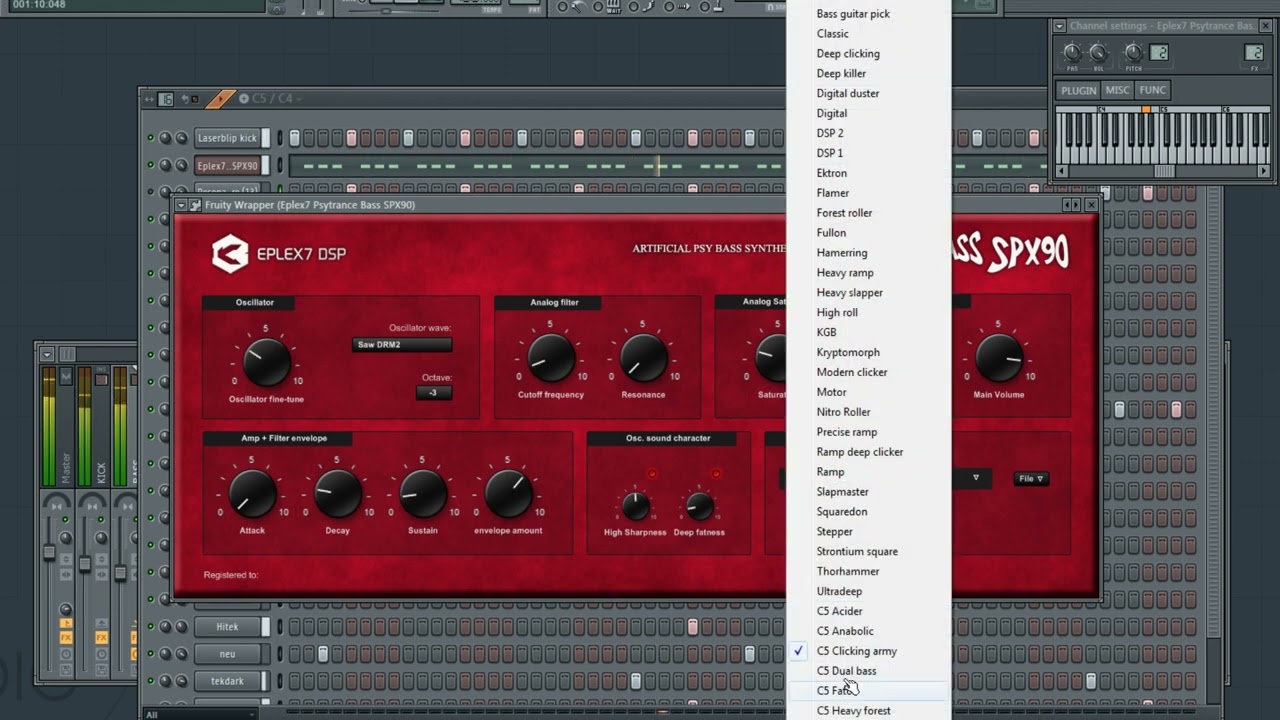Image resolution: width=1280 pixels, height=720 pixels.
Task: Click the pitch range '2' display
Action: coord(1159,53)
